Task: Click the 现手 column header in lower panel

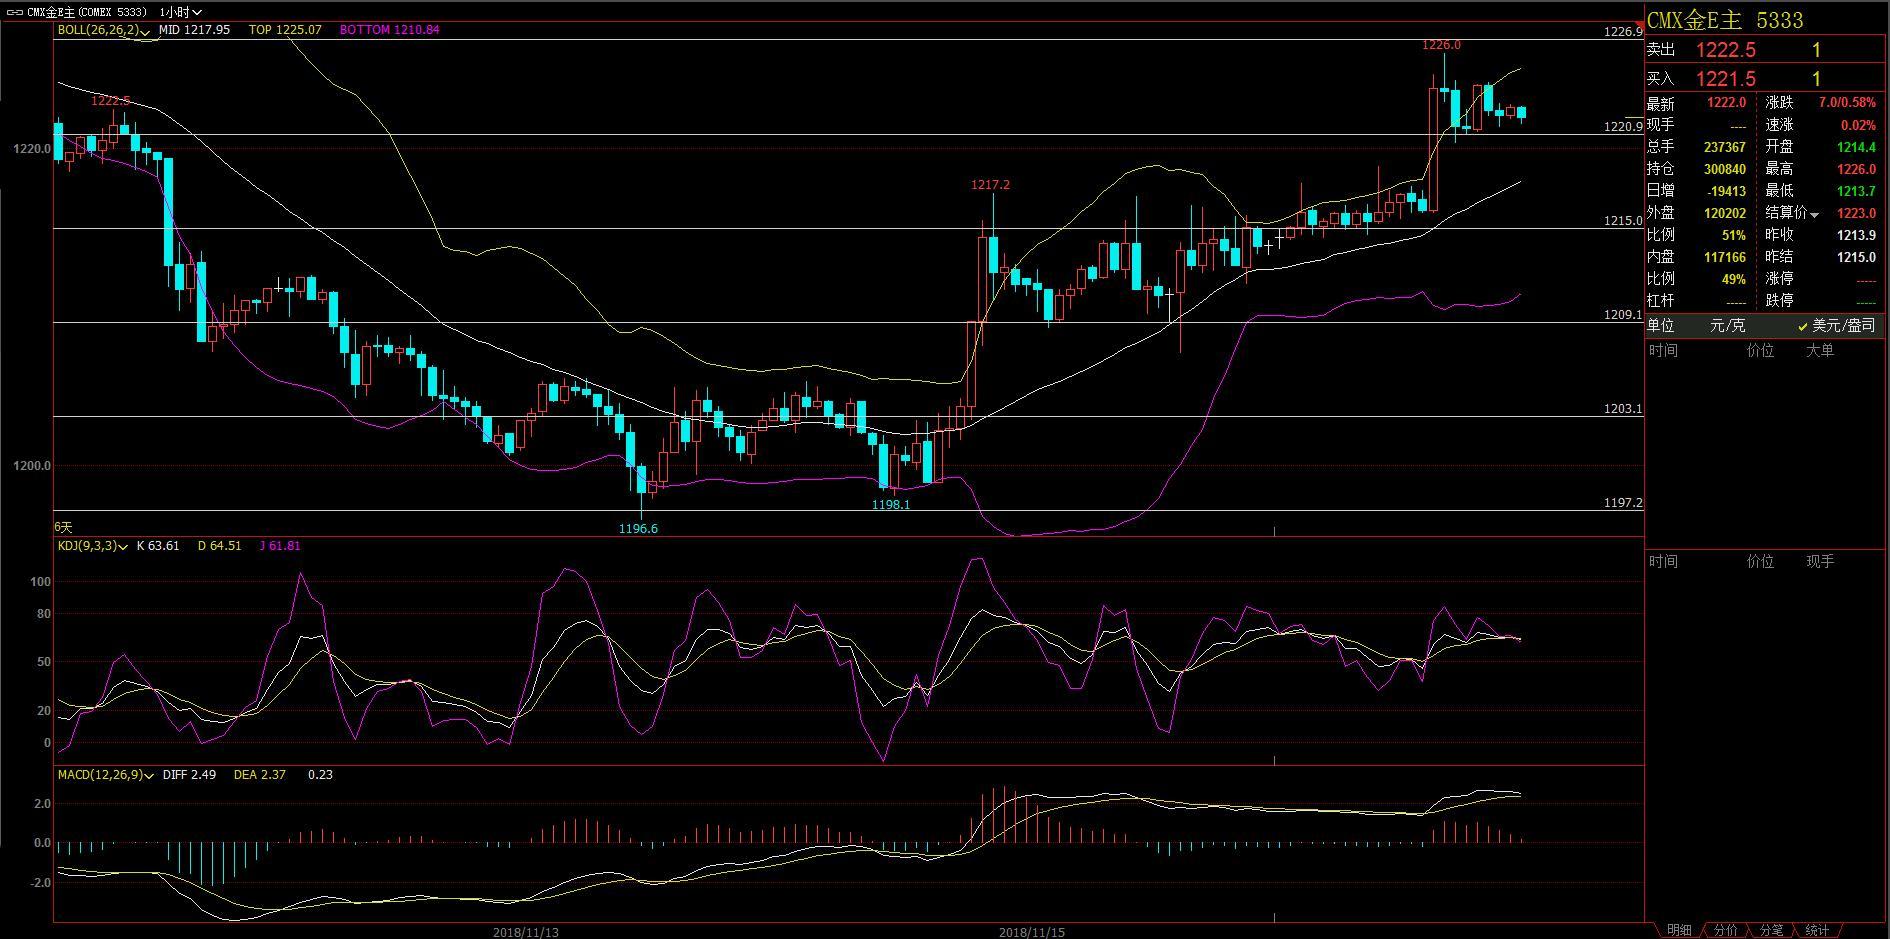Action: coord(1820,562)
